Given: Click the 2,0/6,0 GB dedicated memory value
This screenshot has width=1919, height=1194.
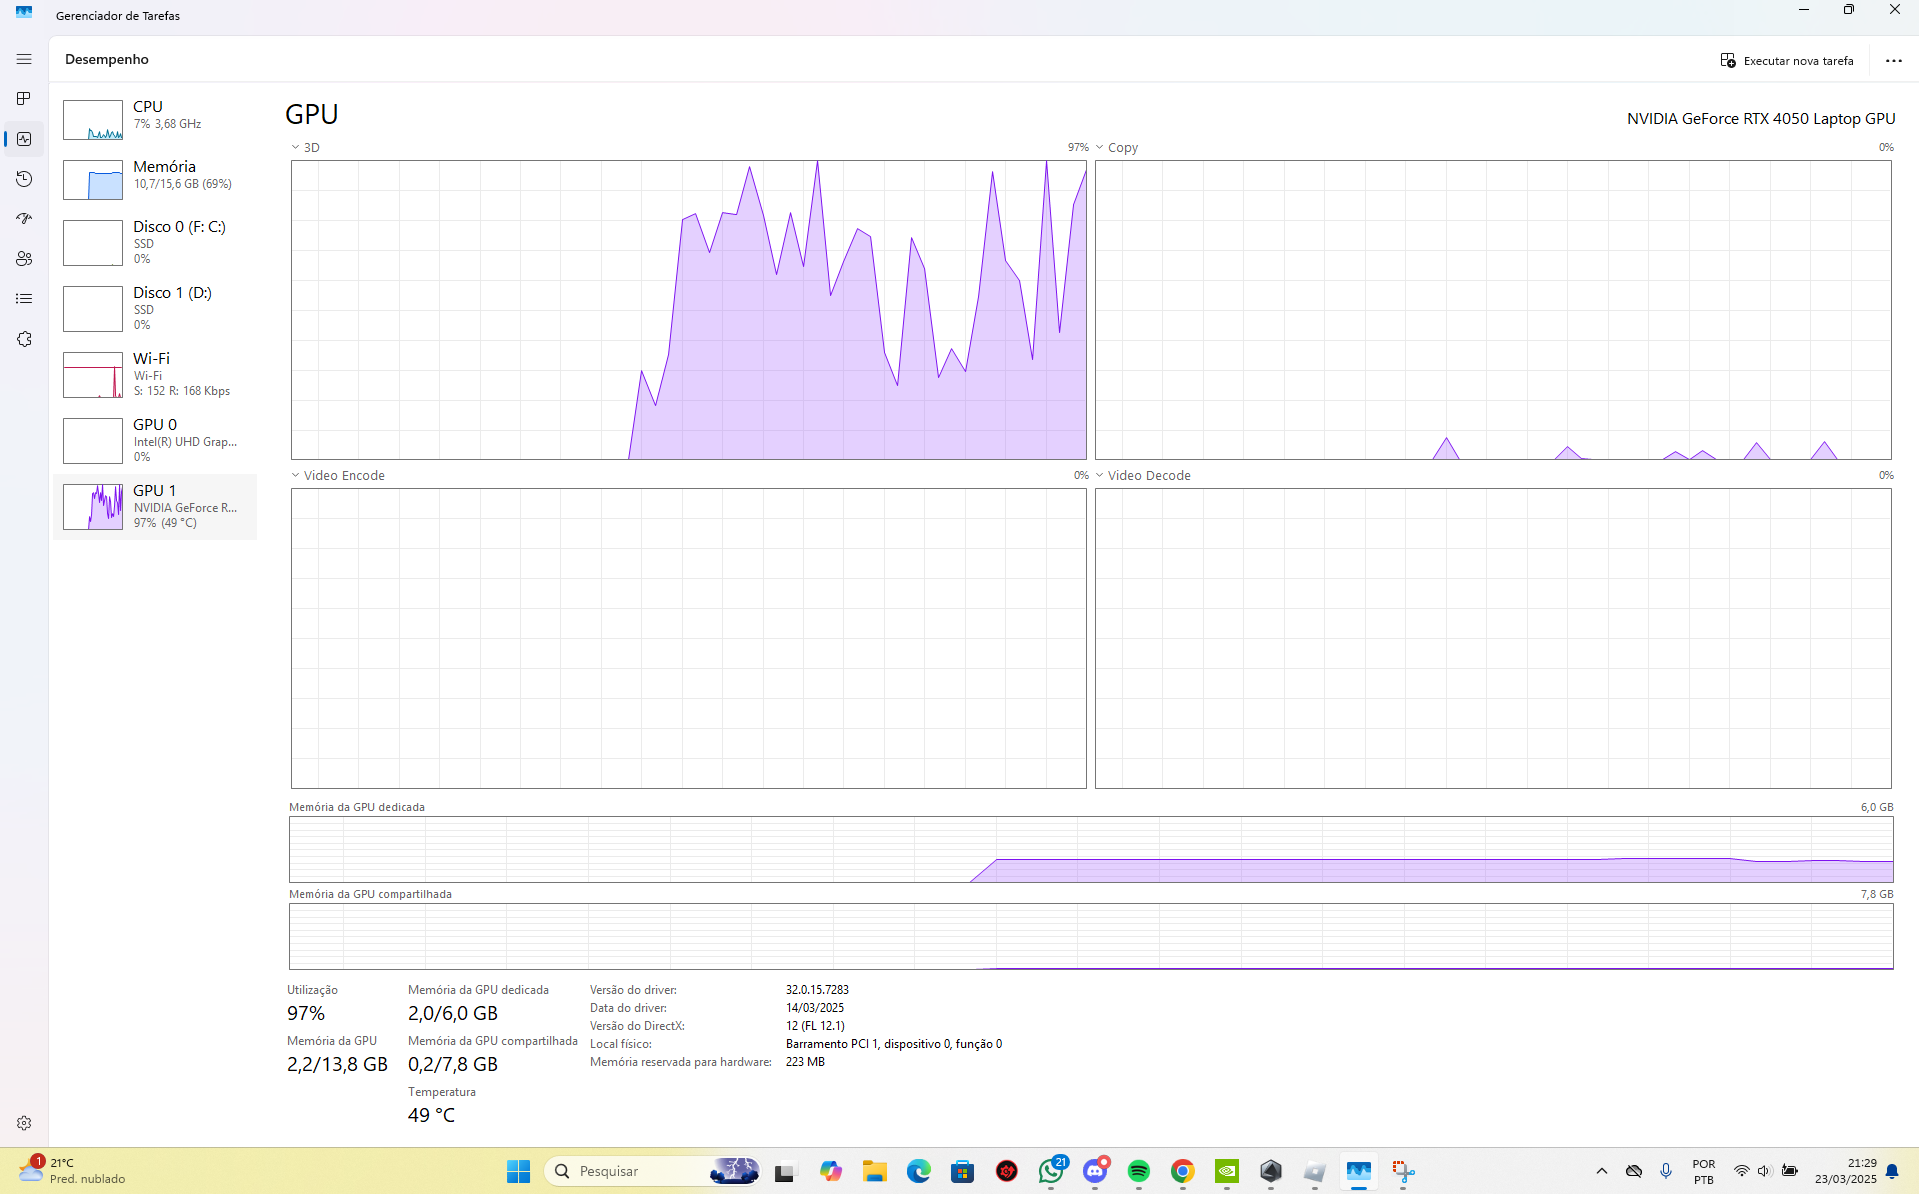Looking at the screenshot, I should [453, 1013].
